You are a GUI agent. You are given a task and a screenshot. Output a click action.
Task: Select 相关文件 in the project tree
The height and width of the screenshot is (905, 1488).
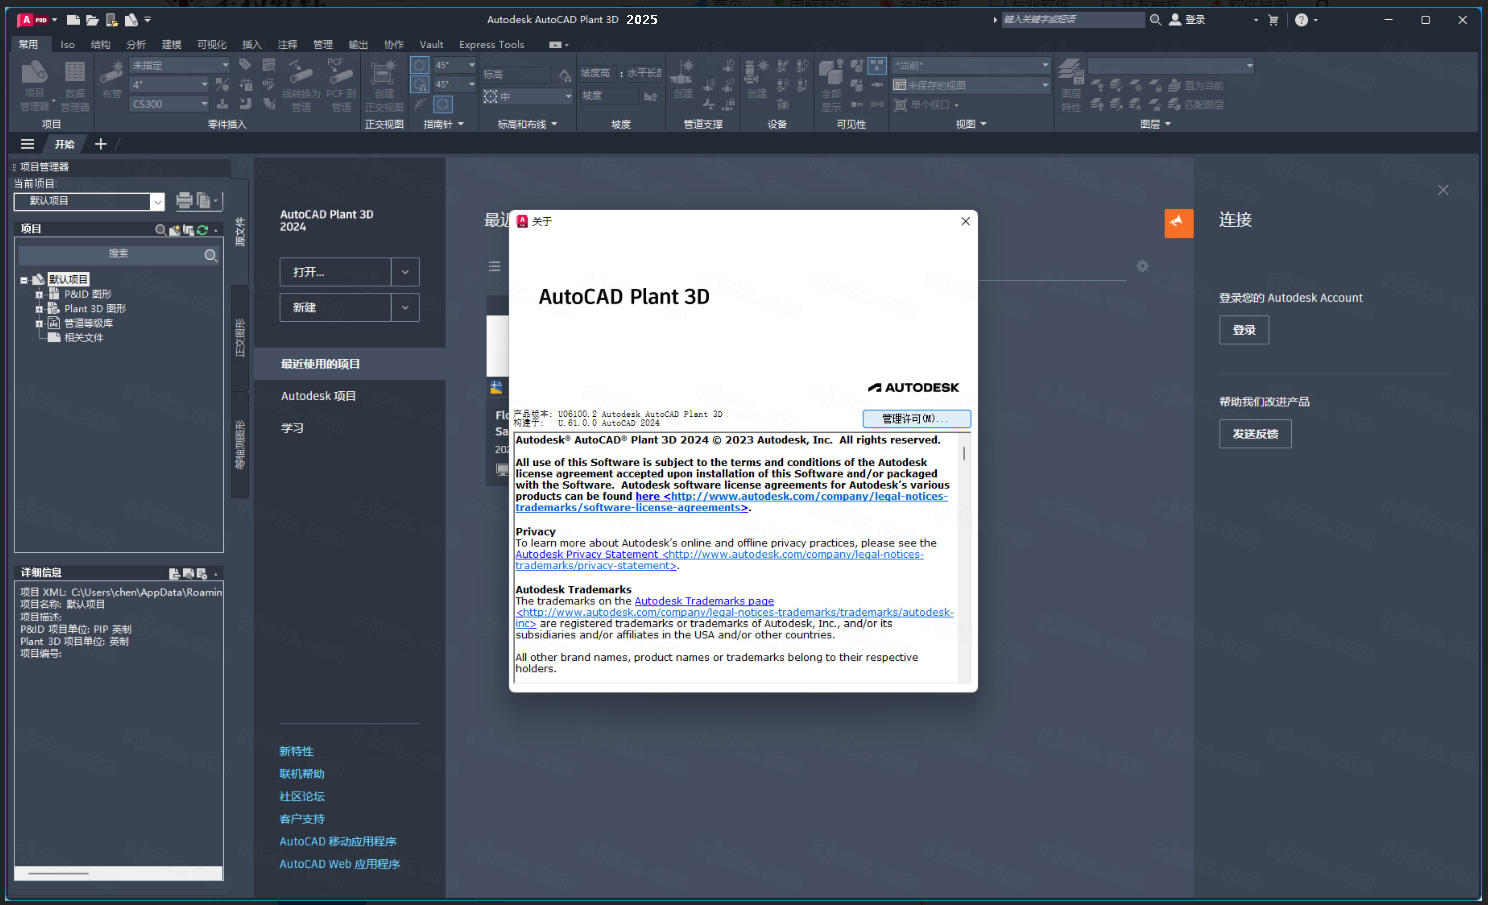coord(84,338)
